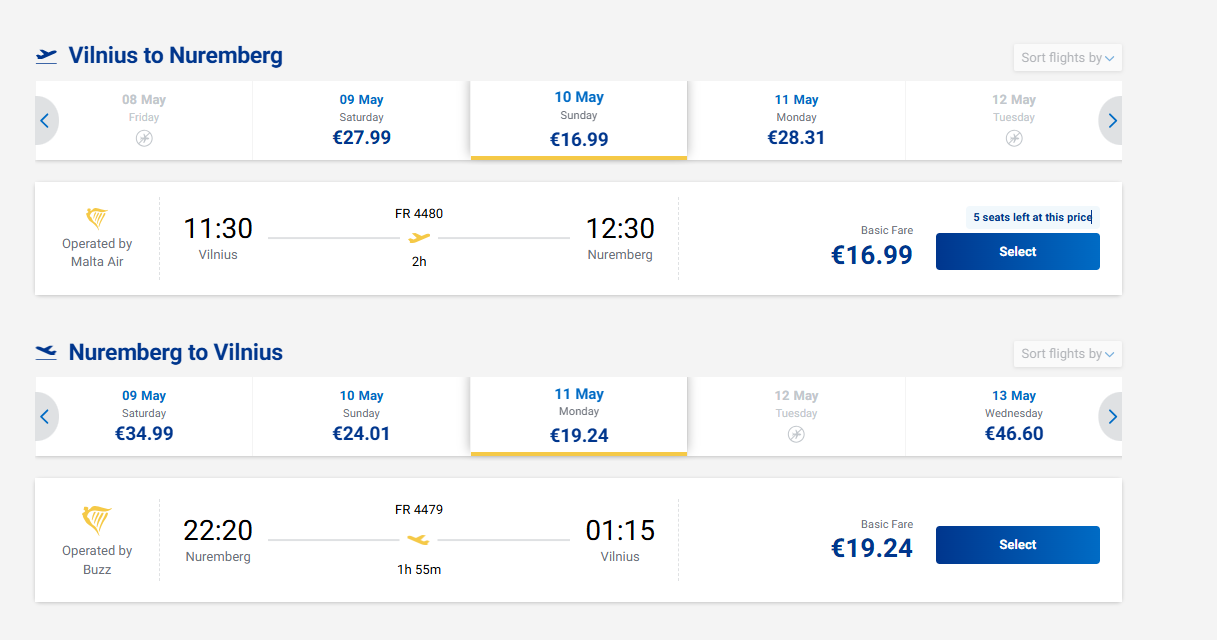The width and height of the screenshot is (1217, 640).
Task: Click the Buzz operator harp logo
Action: [x=97, y=520]
